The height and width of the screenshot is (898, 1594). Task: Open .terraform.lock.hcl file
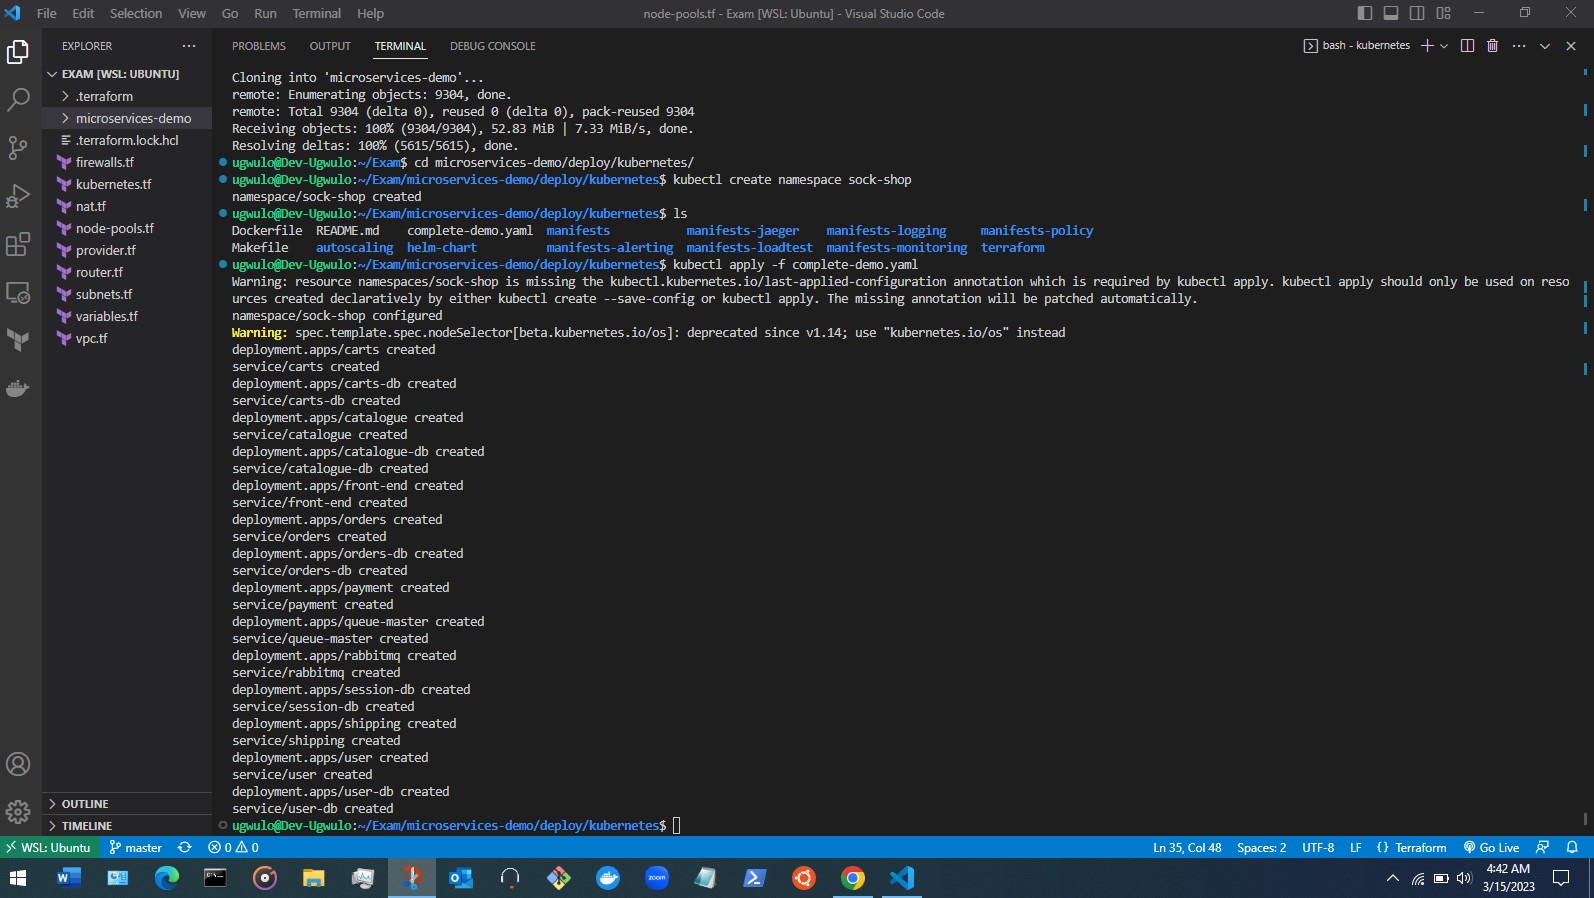point(127,140)
